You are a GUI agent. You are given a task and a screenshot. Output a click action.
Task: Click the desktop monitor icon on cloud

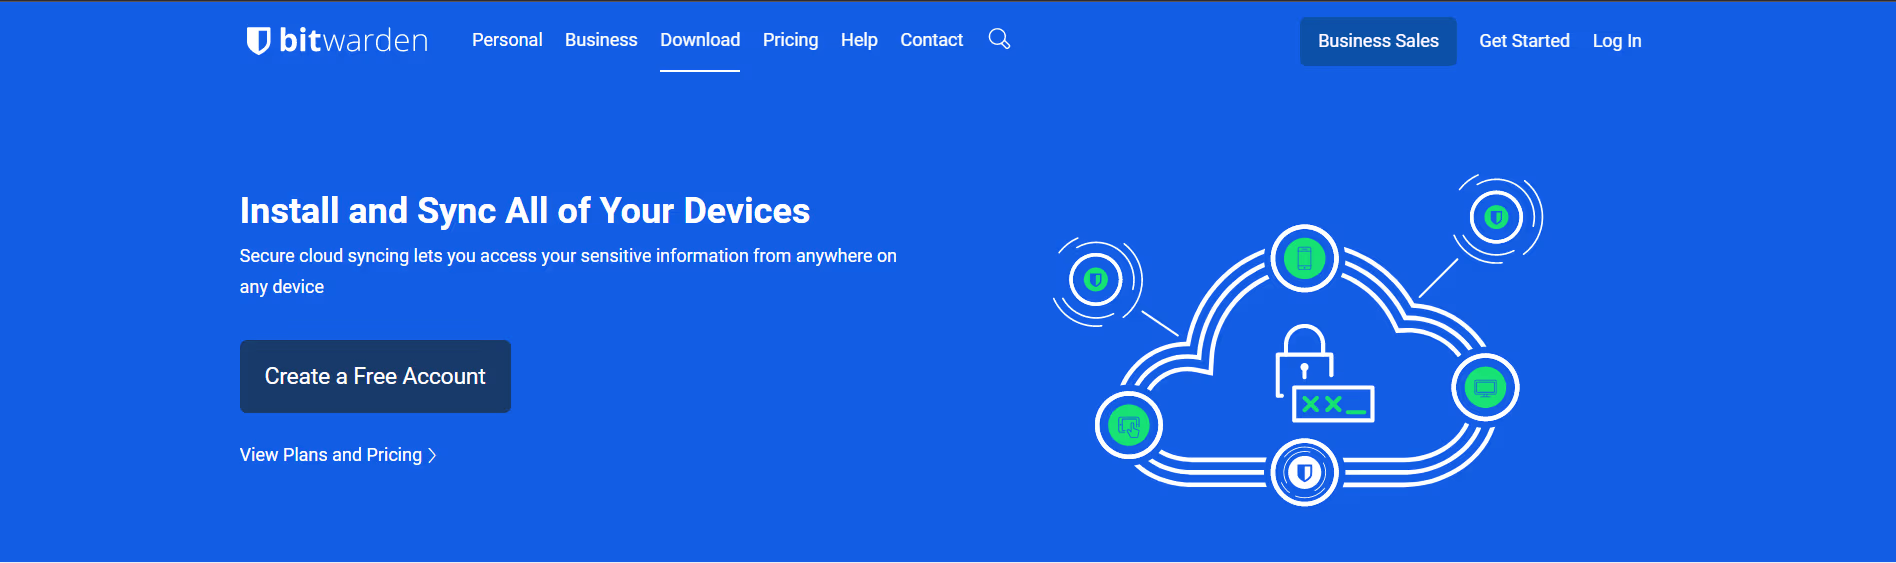click(x=1485, y=388)
